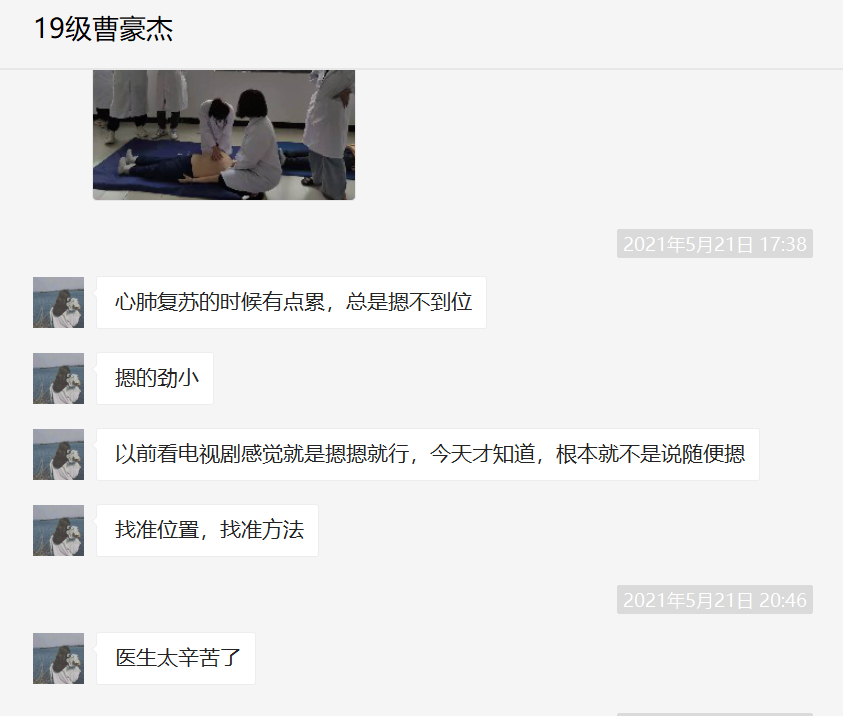This screenshot has height=716, width=843.
Task: Click avatar beside 心肺复苏的时候有点累 message
Action: tap(59, 303)
